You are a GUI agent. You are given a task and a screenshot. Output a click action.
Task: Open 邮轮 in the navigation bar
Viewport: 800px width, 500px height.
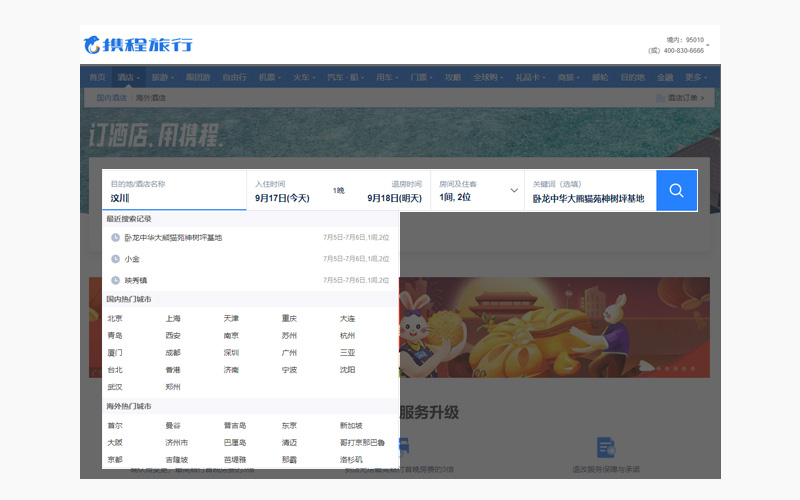pos(600,77)
